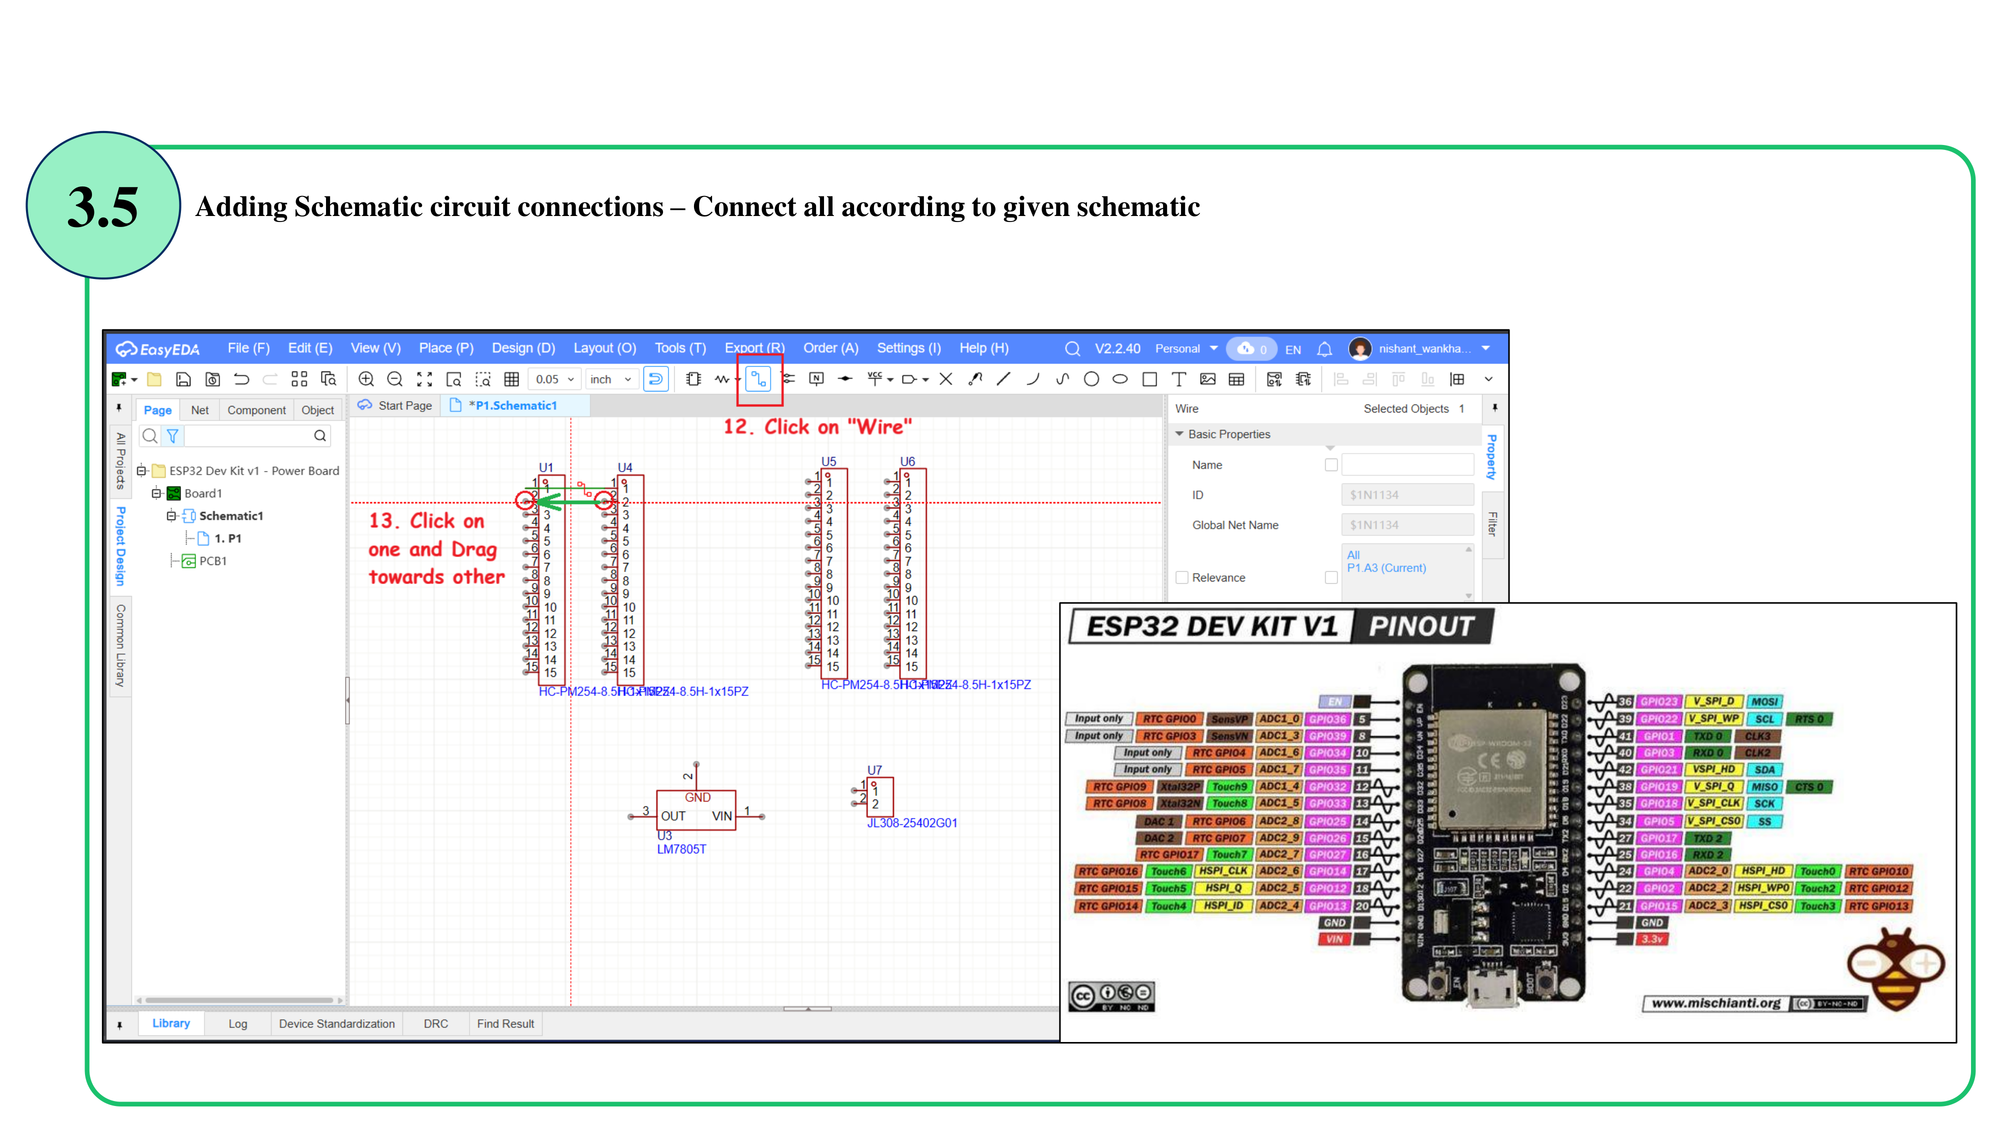Image resolution: width=2000 pixels, height=1125 pixels.
Task: Click the EN language button
Action: (x=1293, y=349)
